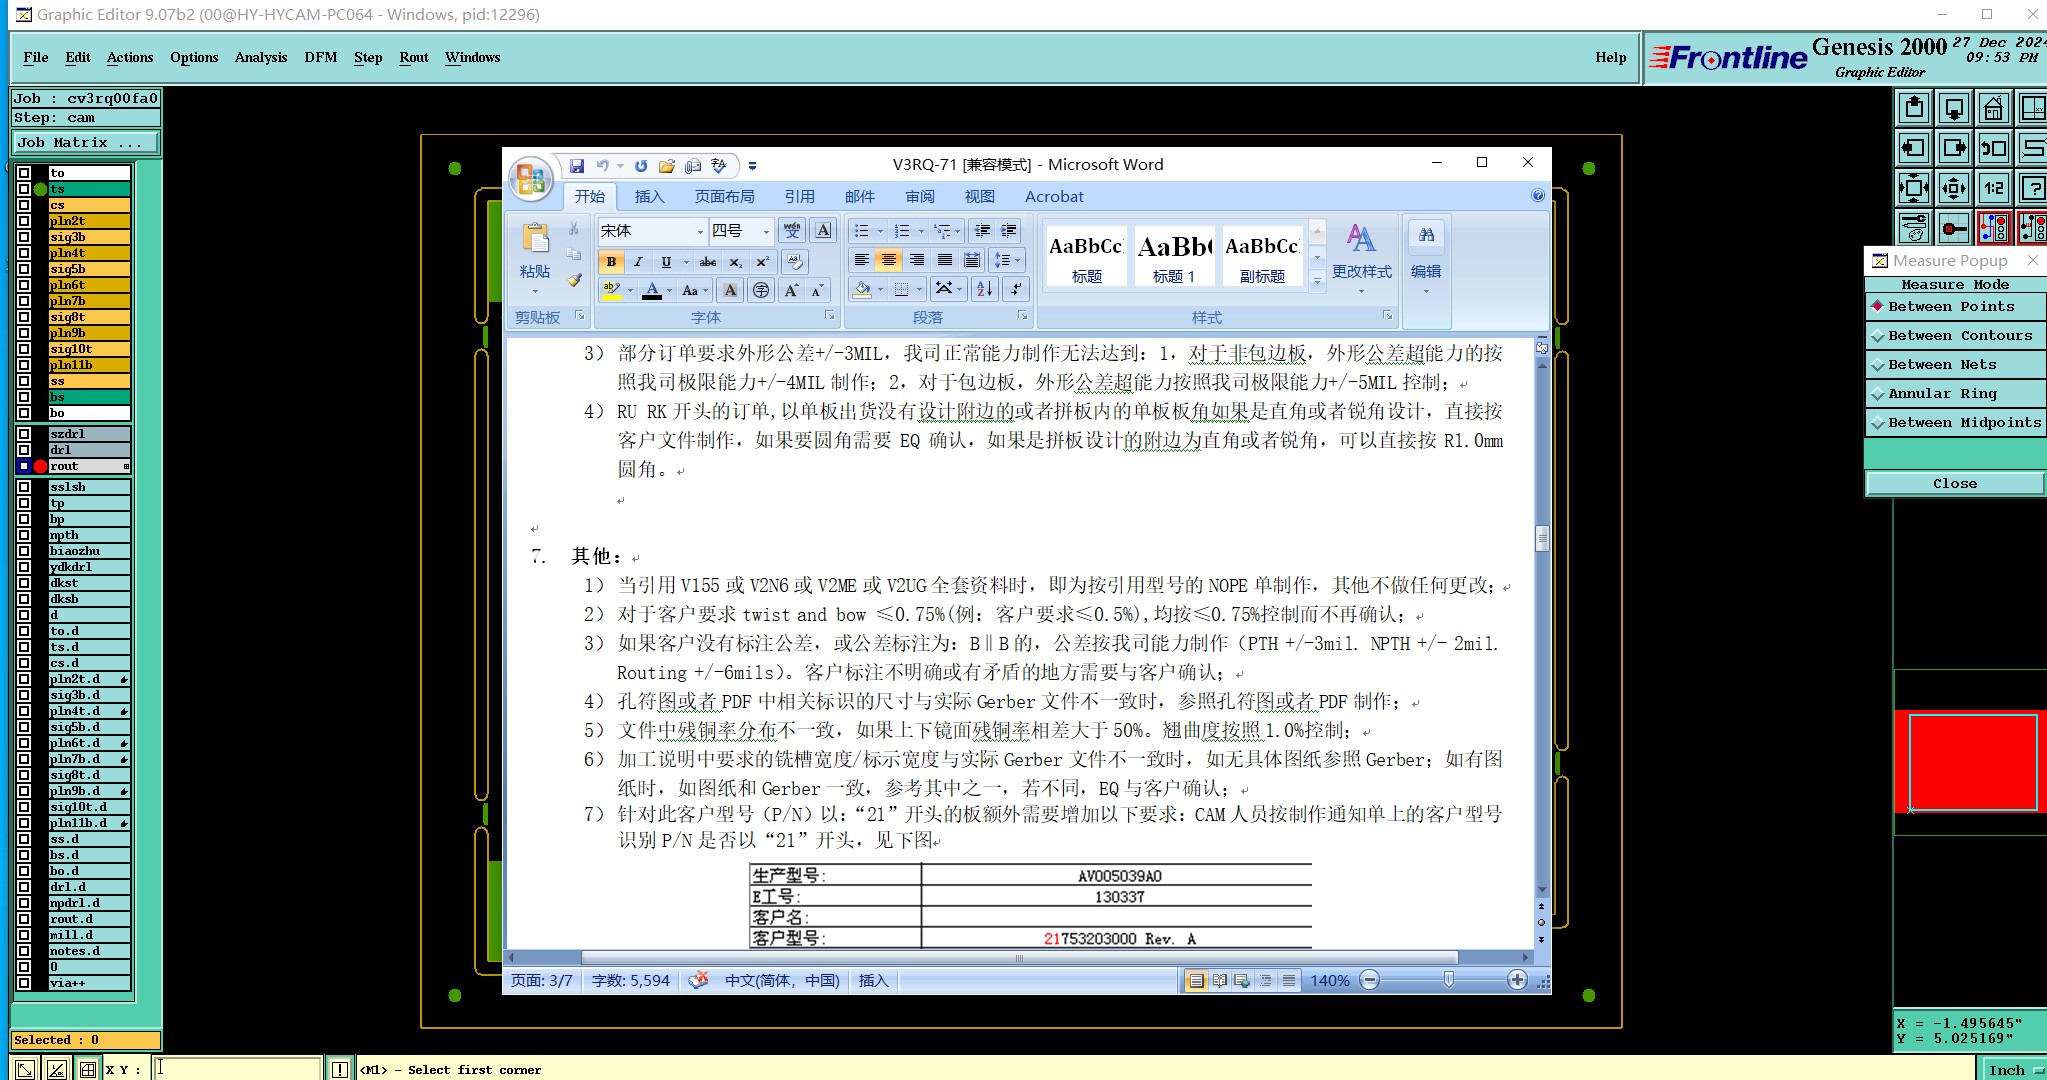Open the font name dropdown showing 宋体

pos(700,231)
